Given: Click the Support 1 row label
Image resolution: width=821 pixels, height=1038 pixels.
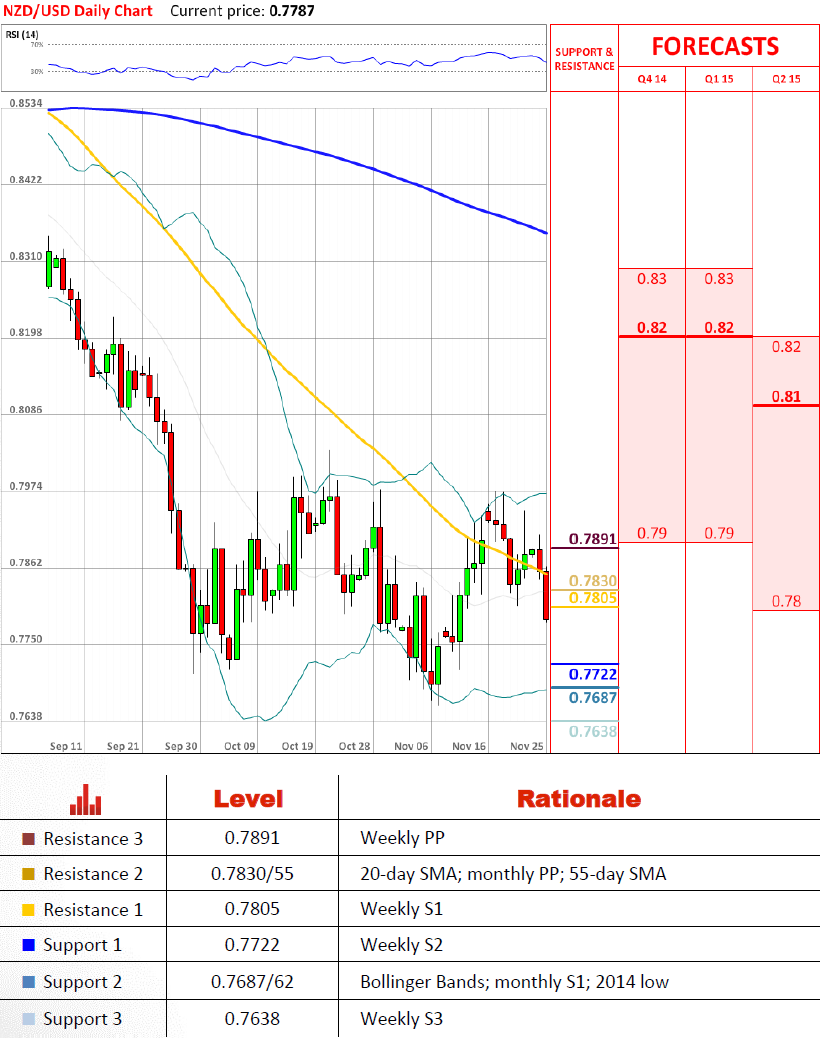Looking at the screenshot, I should (x=83, y=945).
